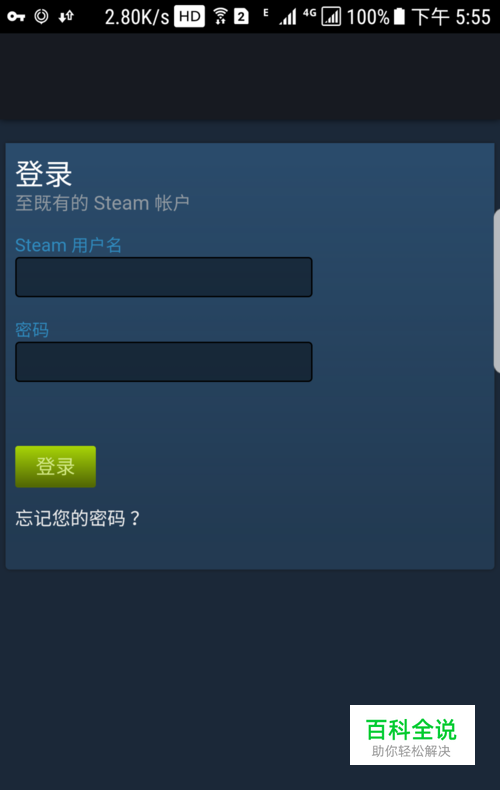This screenshot has width=500, height=790.
Task: Click the Steam 用户名 field label
Action: point(69,245)
